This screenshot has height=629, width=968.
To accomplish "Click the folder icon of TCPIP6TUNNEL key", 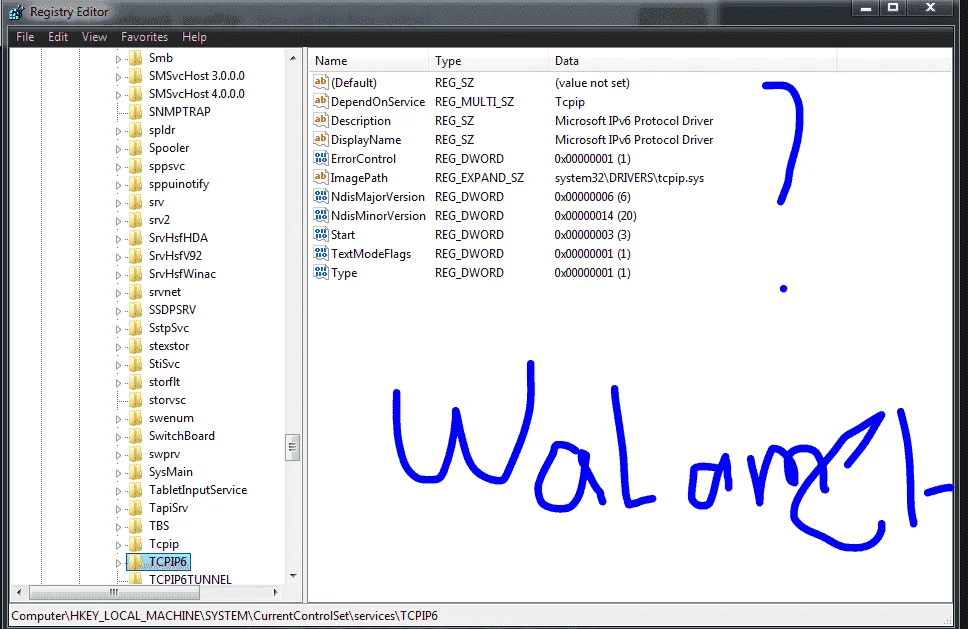I will (x=135, y=579).
